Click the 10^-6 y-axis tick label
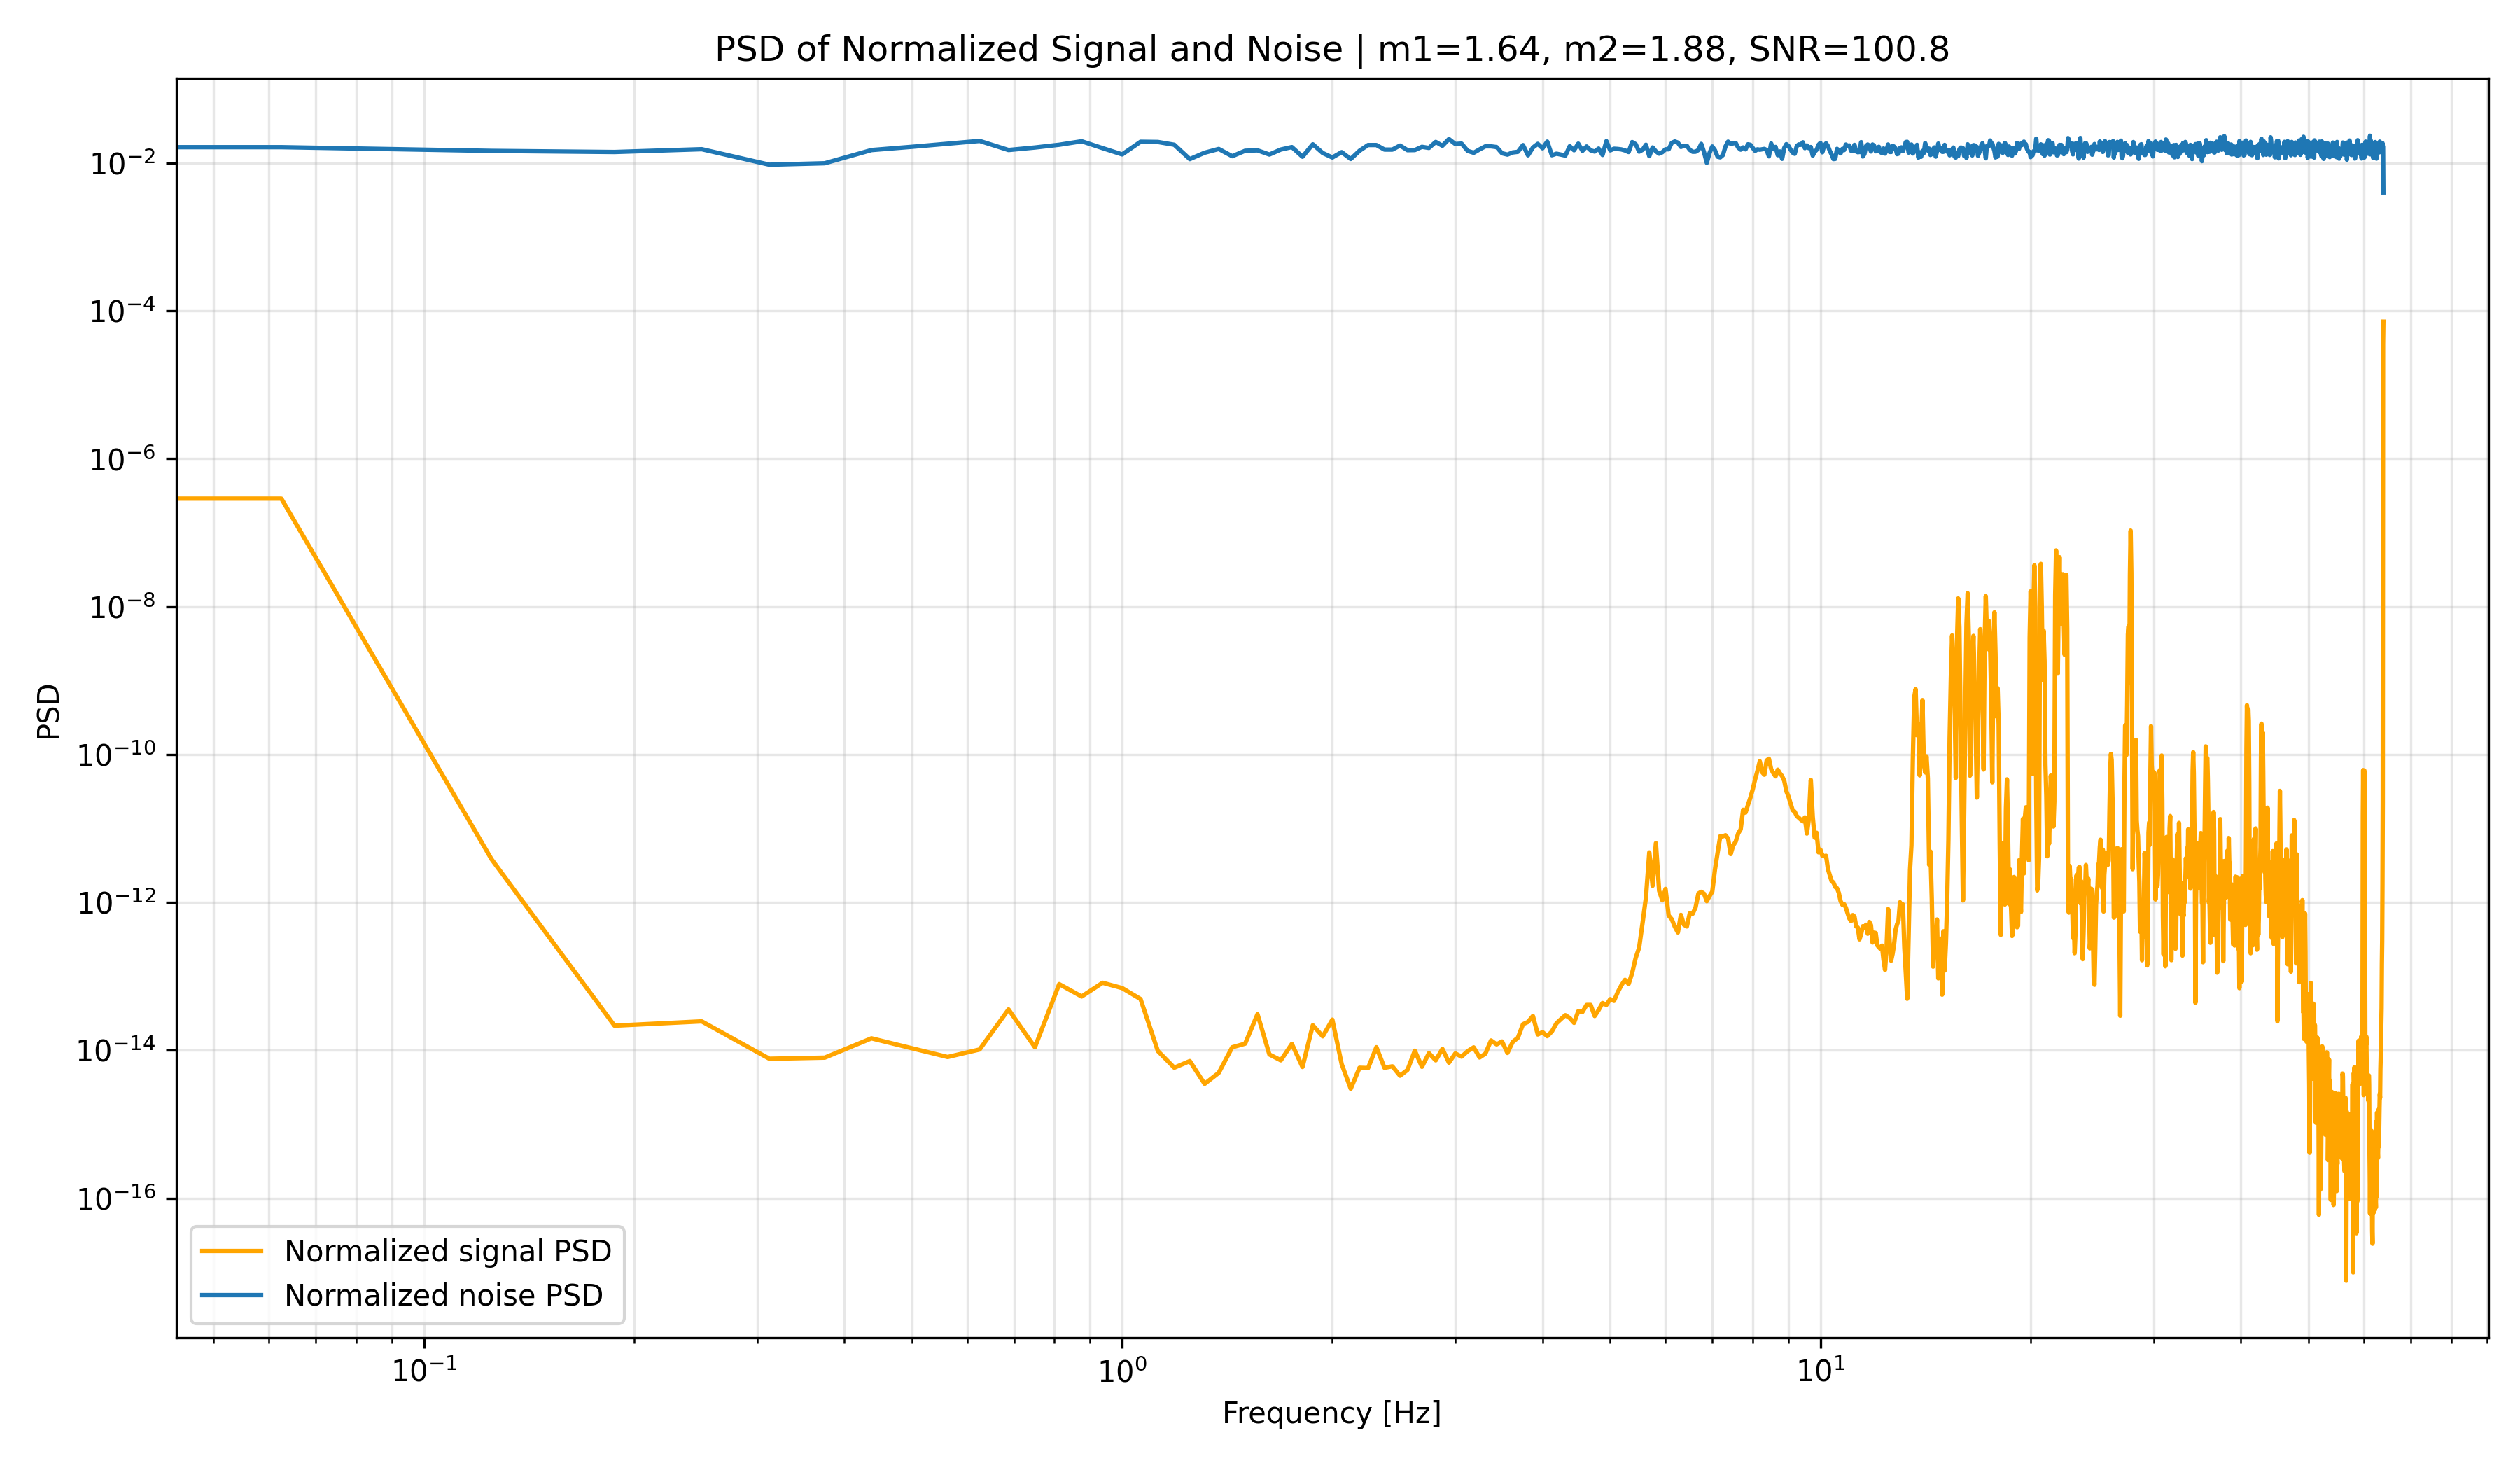 point(119,458)
